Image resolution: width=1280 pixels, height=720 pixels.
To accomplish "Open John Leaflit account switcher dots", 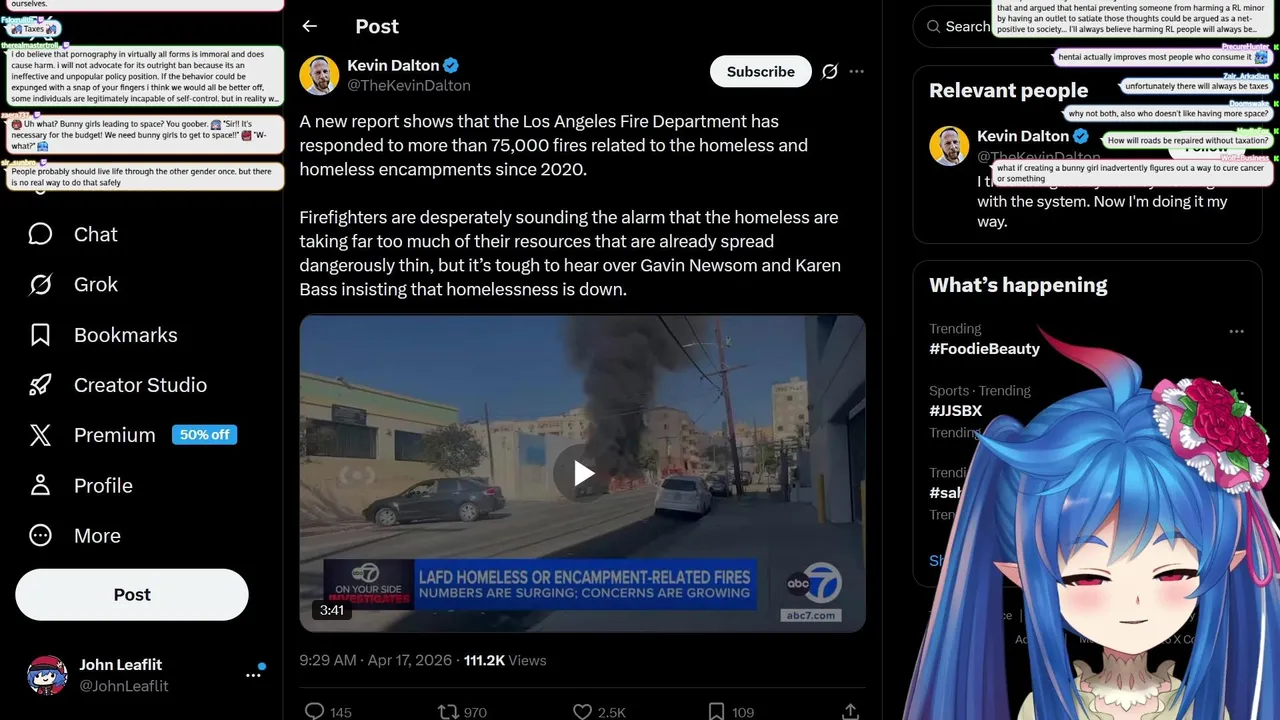I will click(x=254, y=675).
